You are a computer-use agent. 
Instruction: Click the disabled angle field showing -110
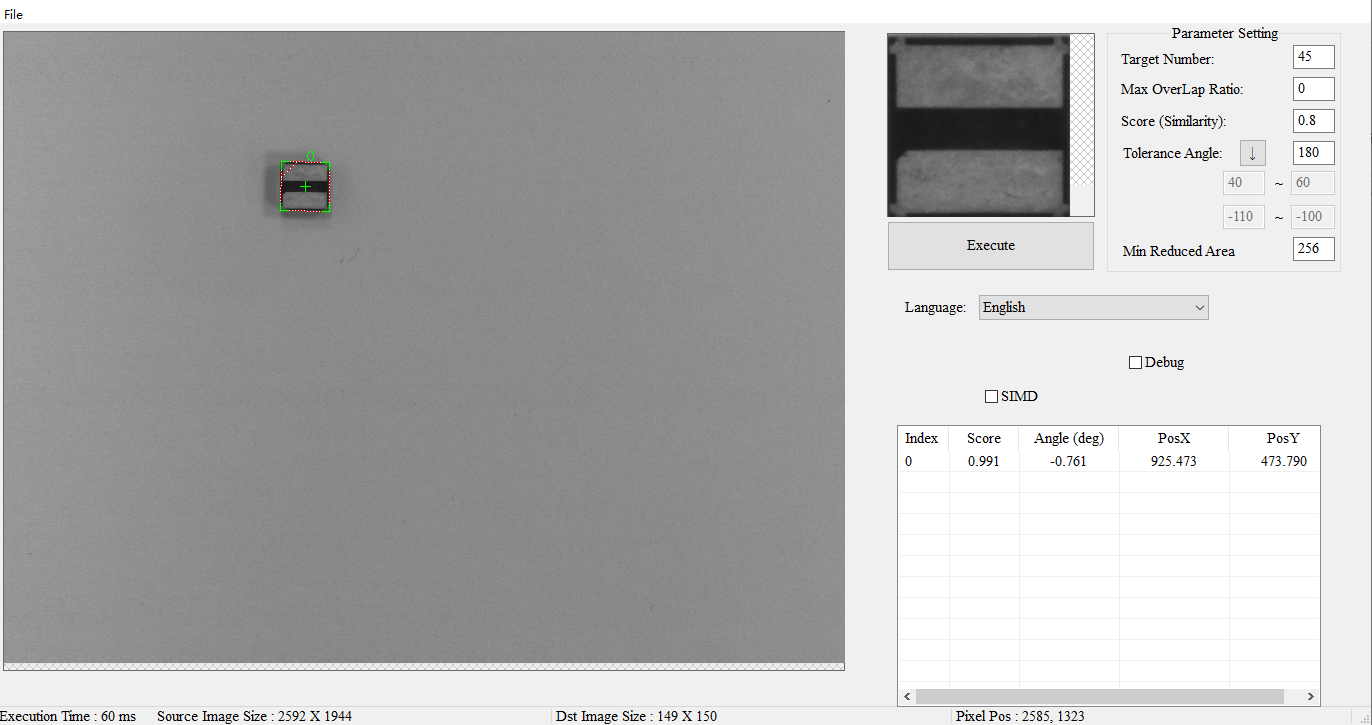tap(1244, 216)
